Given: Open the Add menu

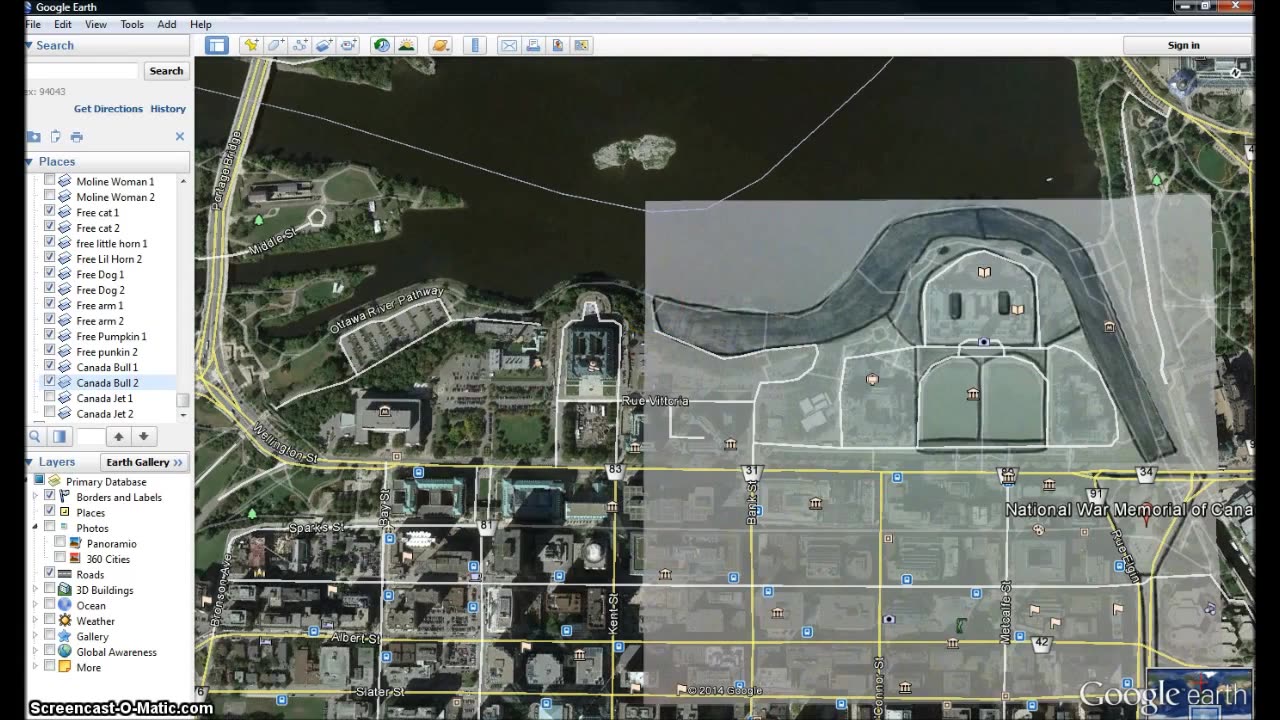Looking at the screenshot, I should point(167,24).
